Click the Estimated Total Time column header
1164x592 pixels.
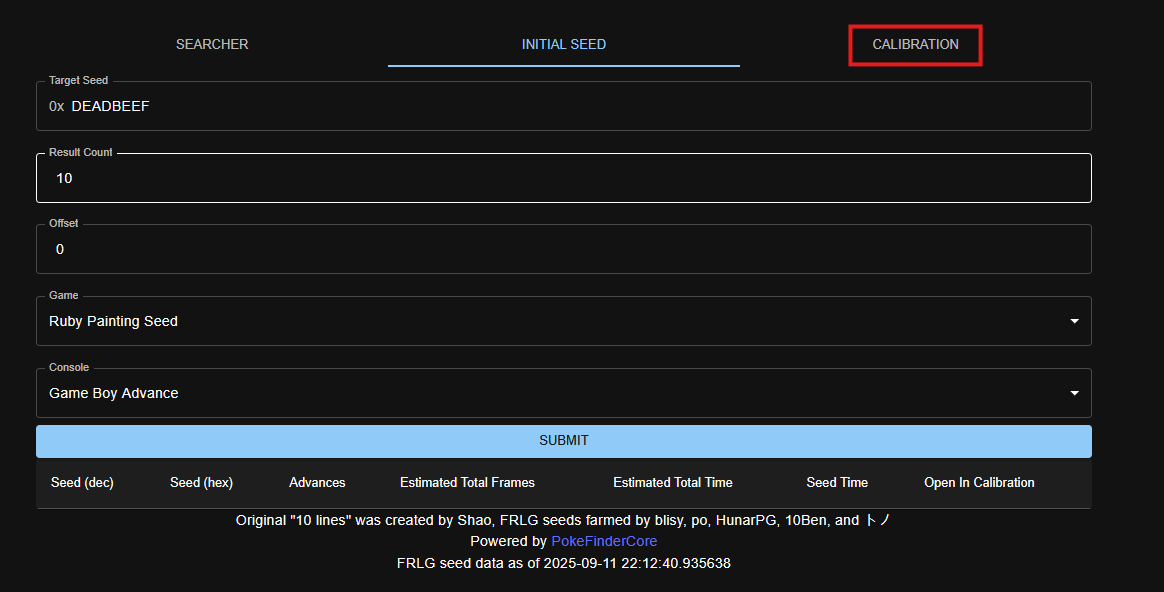[x=672, y=482]
